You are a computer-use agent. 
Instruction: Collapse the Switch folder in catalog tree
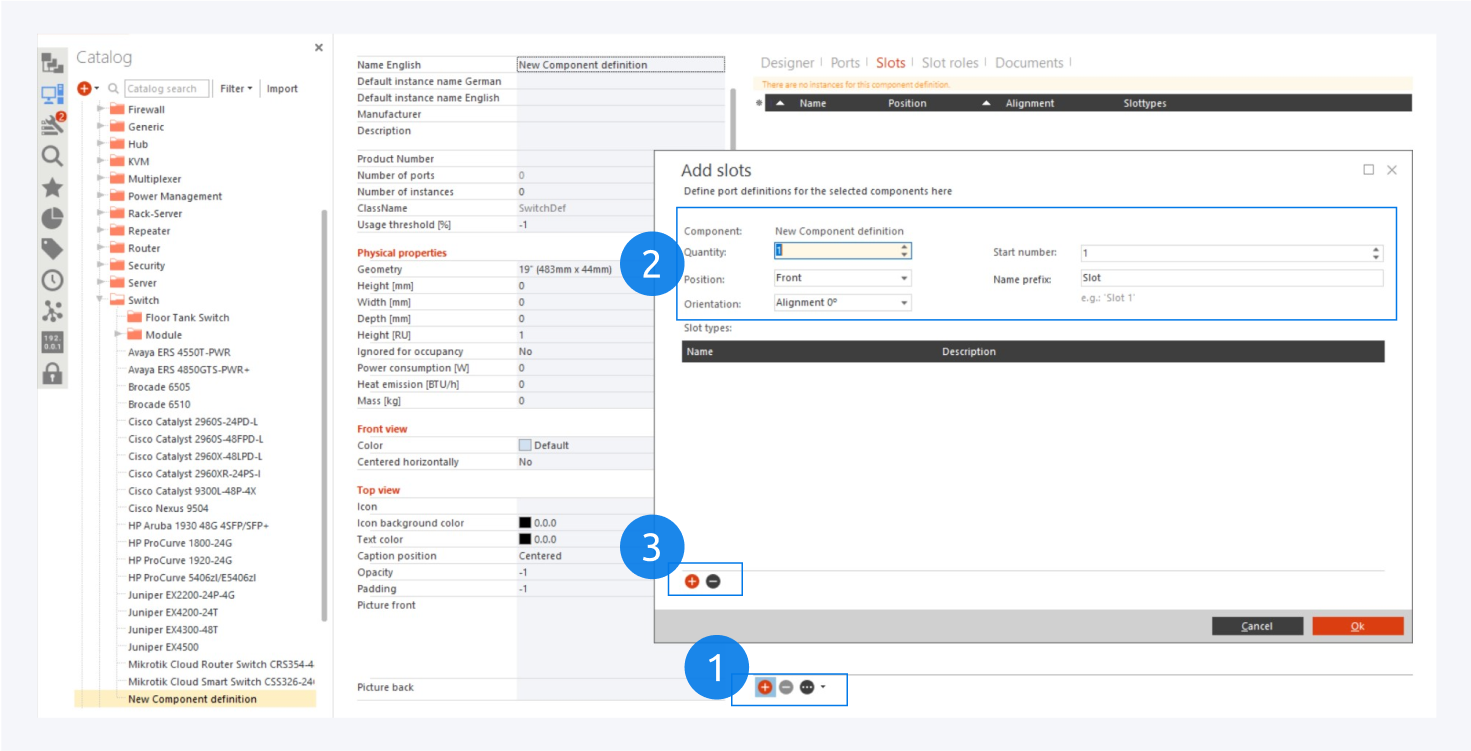pos(101,300)
